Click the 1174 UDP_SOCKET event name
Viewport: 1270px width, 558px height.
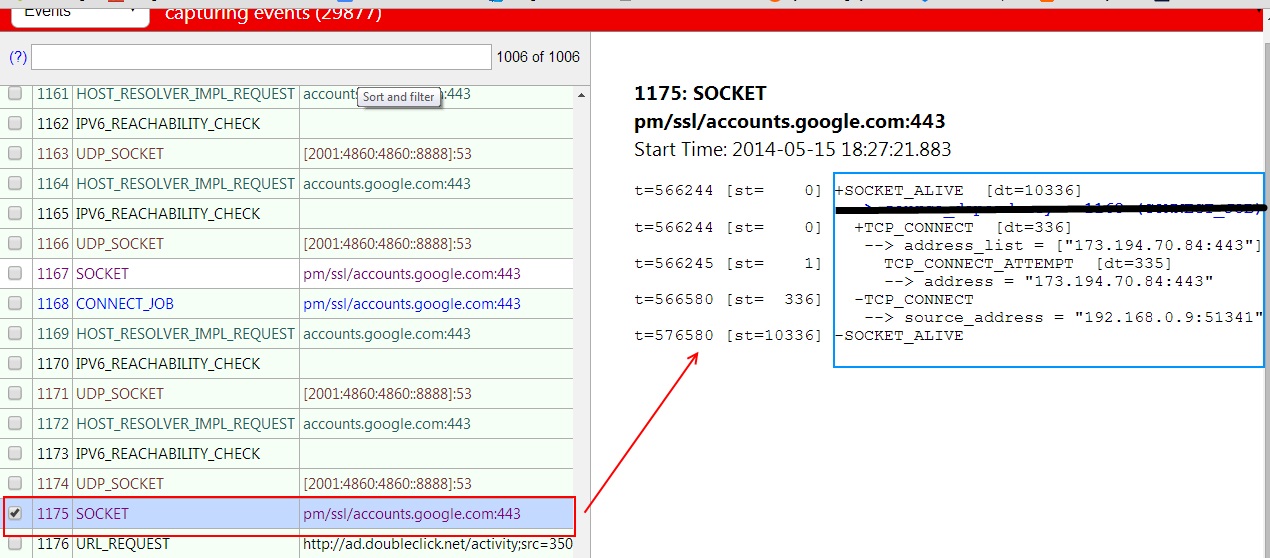(119, 484)
